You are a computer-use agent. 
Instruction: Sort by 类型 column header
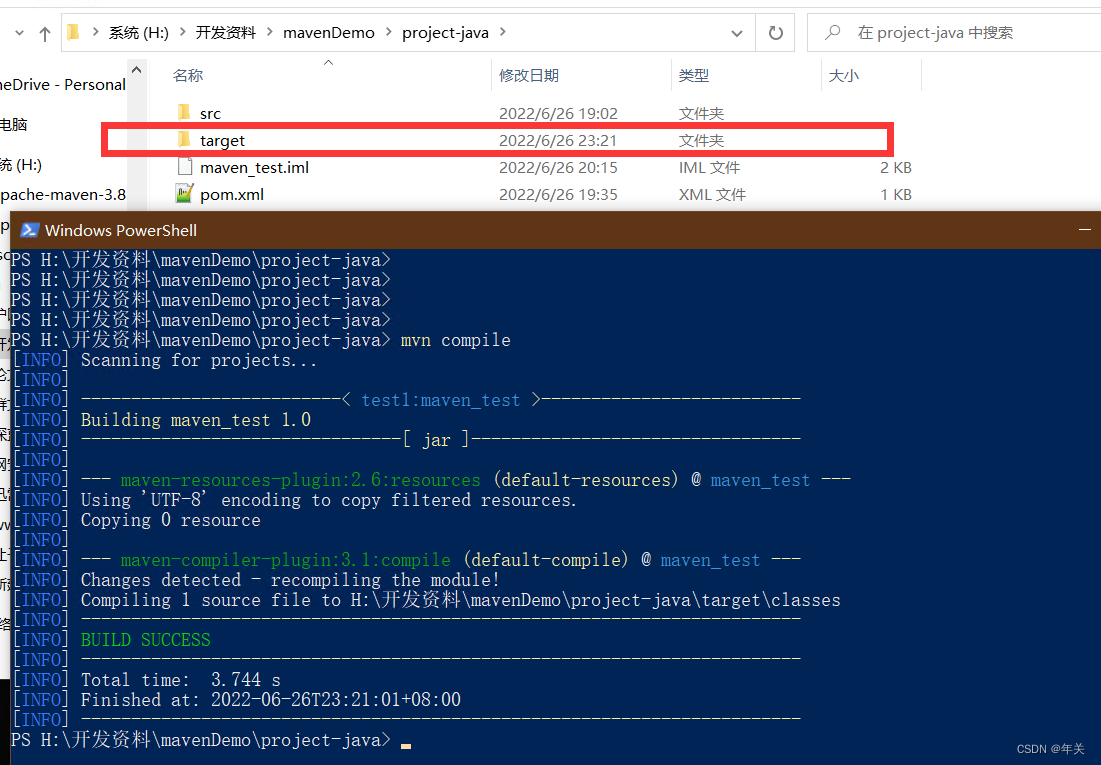pyautogui.click(x=694, y=75)
